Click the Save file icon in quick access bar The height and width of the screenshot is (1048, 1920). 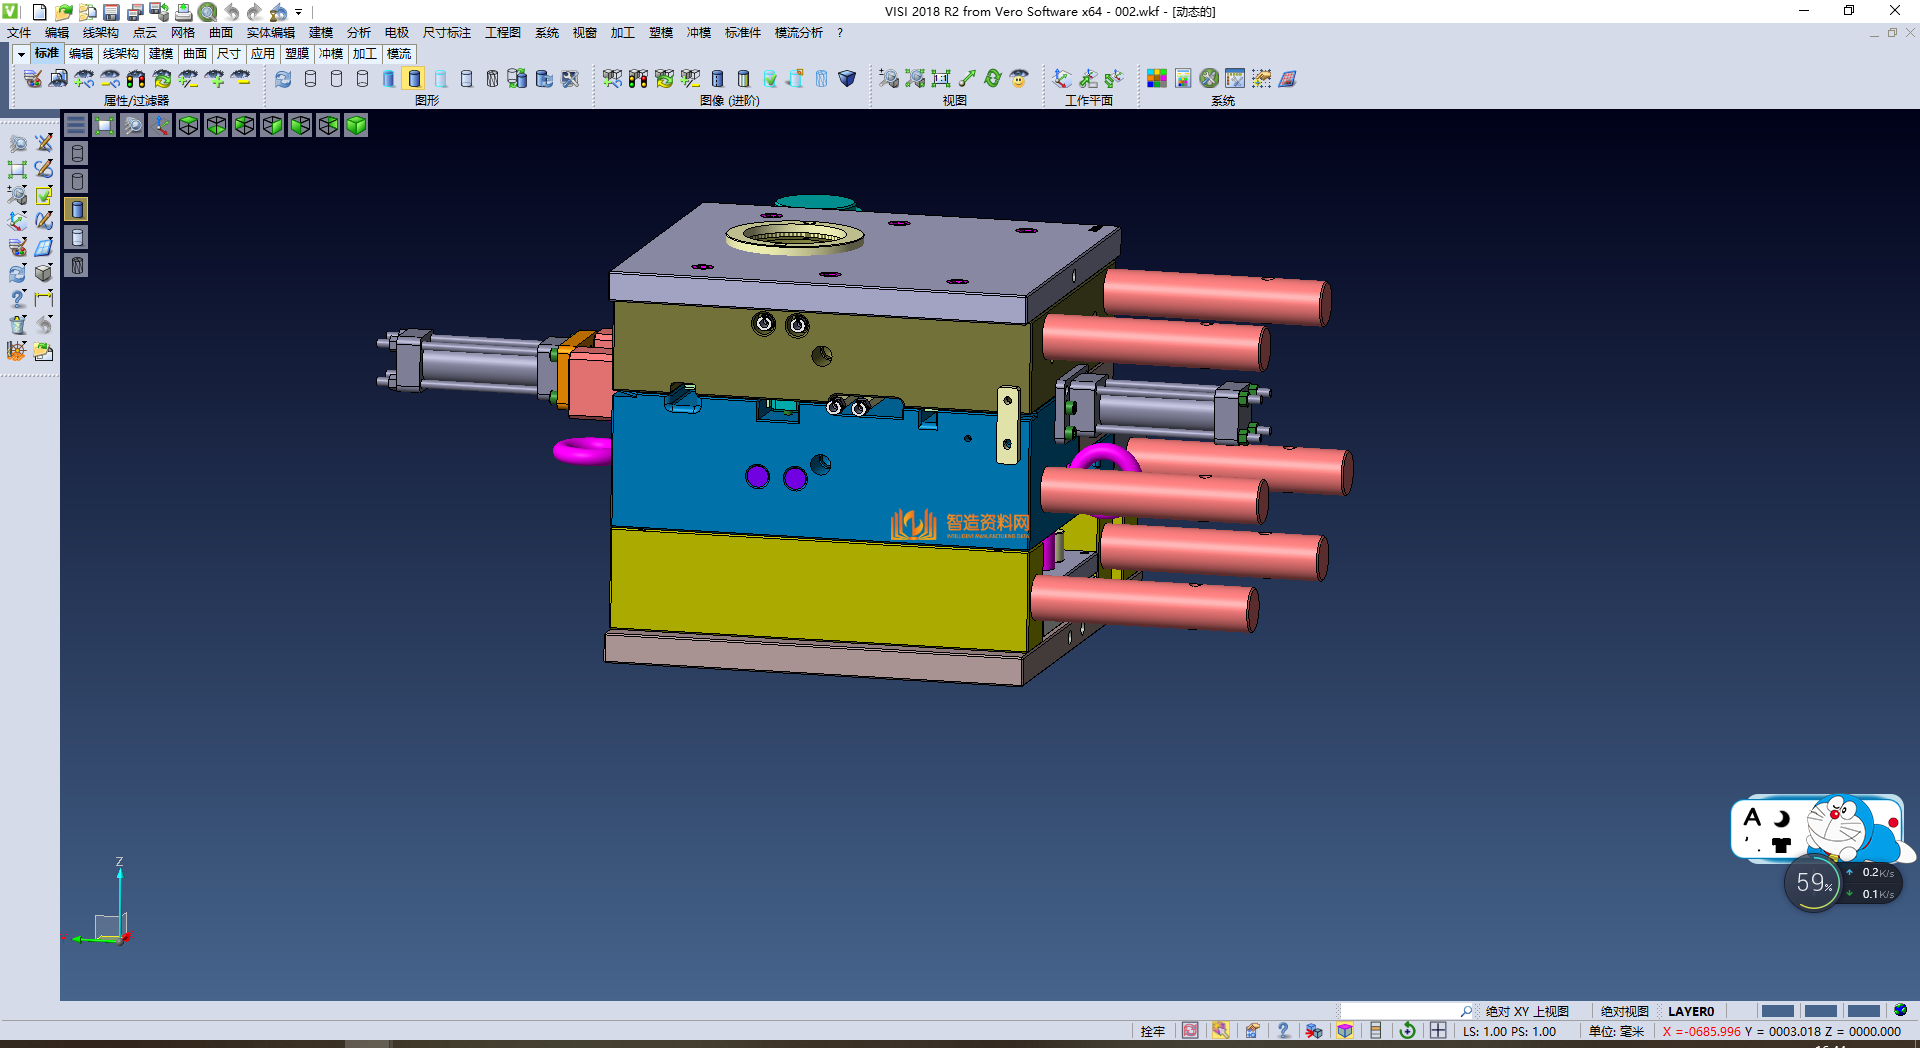click(x=111, y=12)
